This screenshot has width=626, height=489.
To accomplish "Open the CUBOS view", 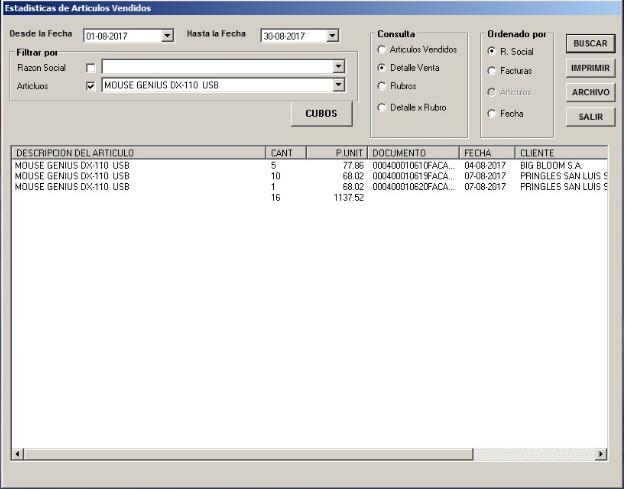I will [321, 114].
